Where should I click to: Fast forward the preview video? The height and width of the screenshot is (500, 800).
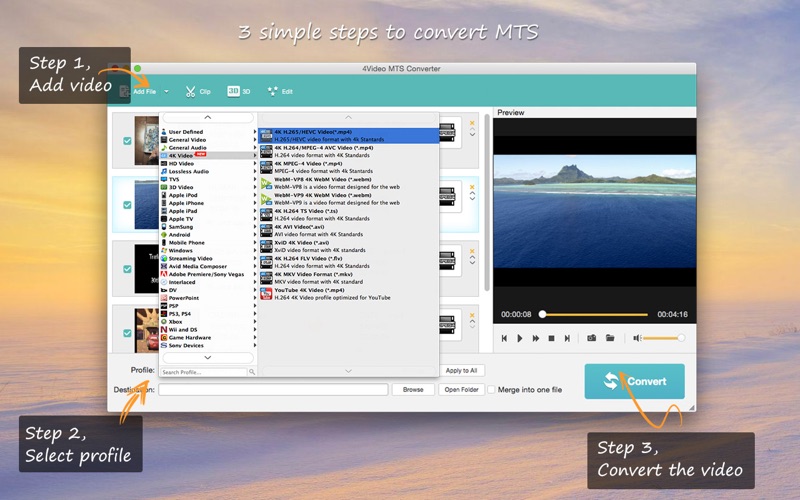tap(536, 338)
